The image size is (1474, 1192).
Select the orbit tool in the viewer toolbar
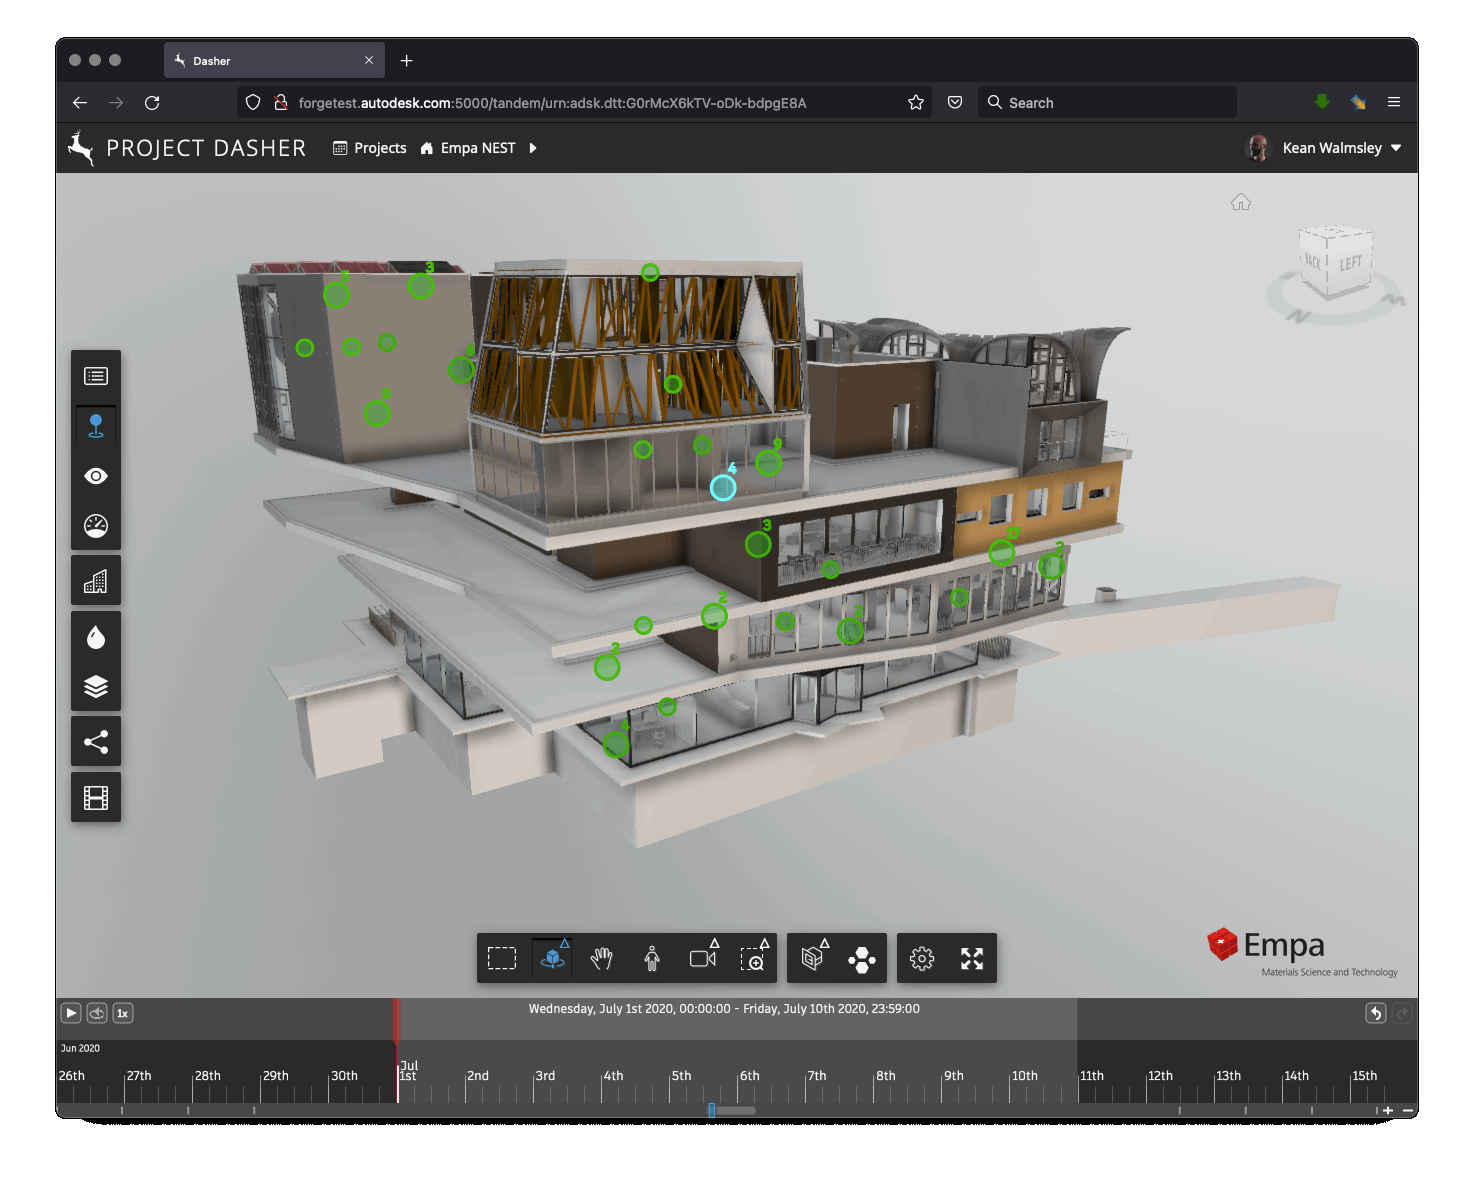[552, 958]
